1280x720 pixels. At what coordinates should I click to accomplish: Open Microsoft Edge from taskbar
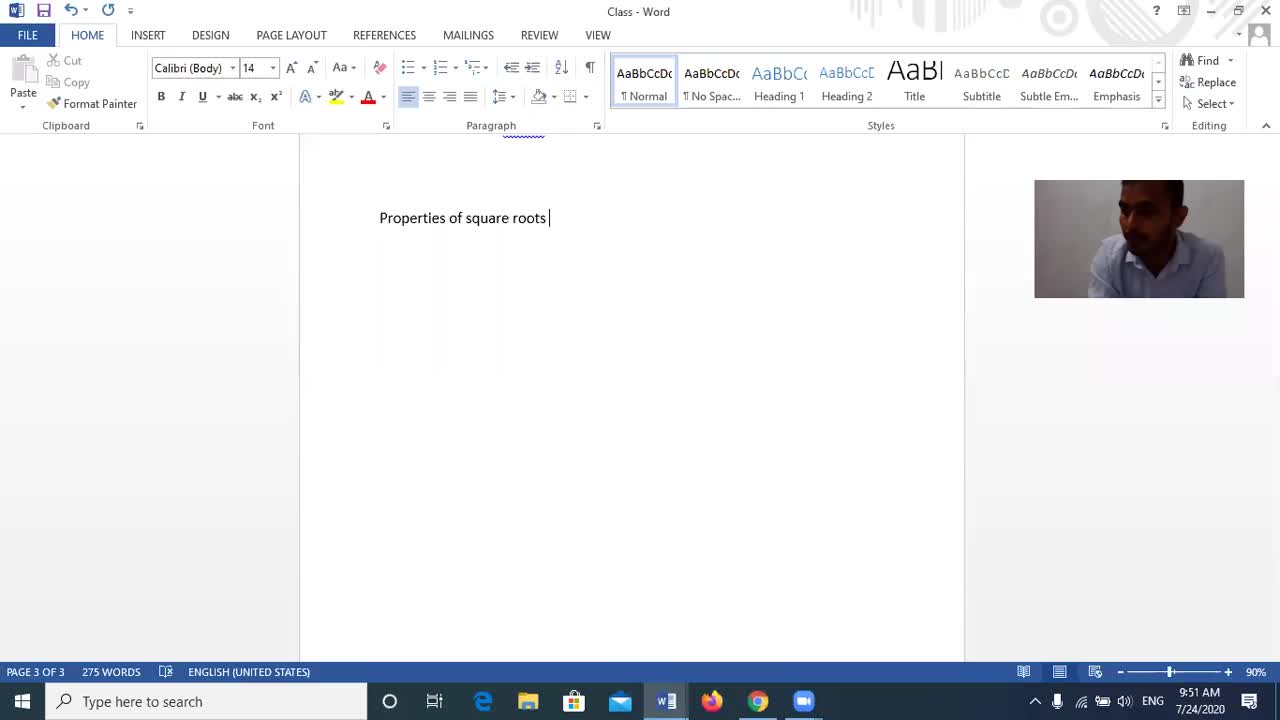483,701
